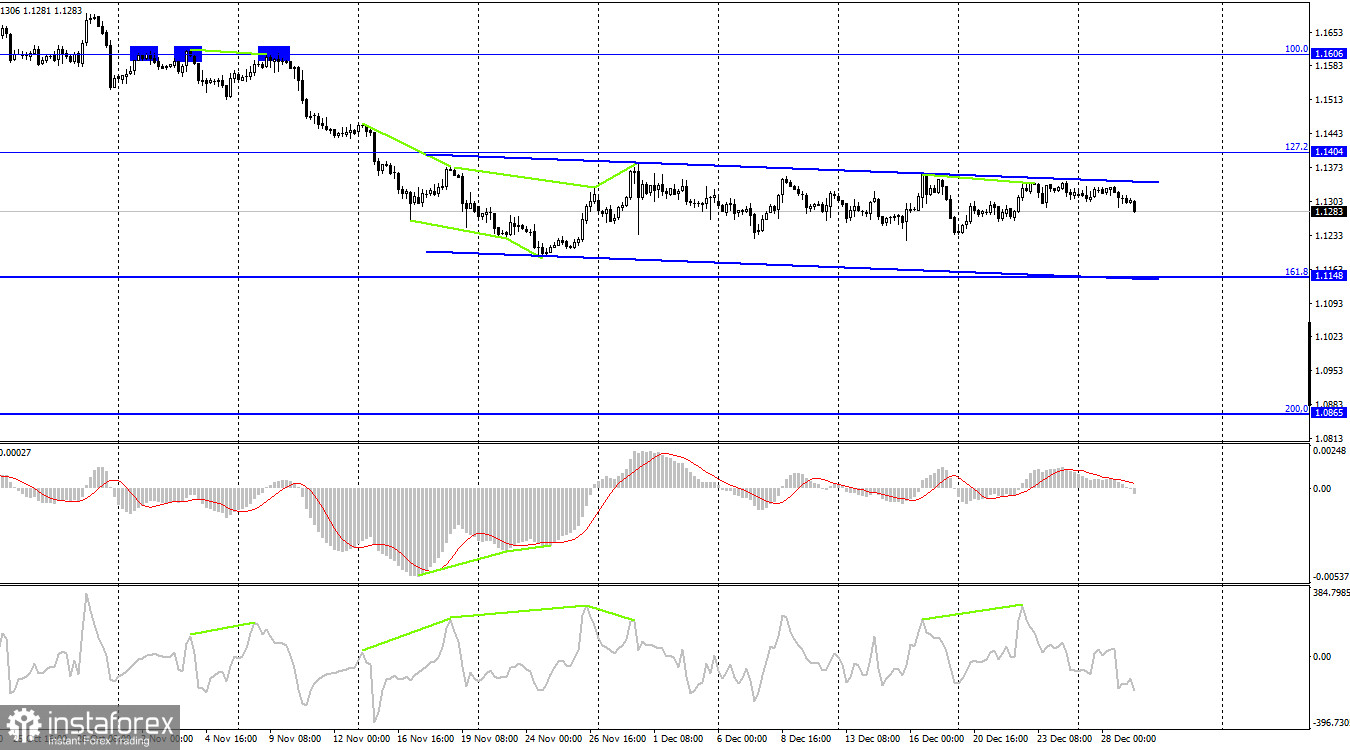Click the 1.1583 price axis value
The width and height of the screenshot is (1350, 750).
(1330, 66)
